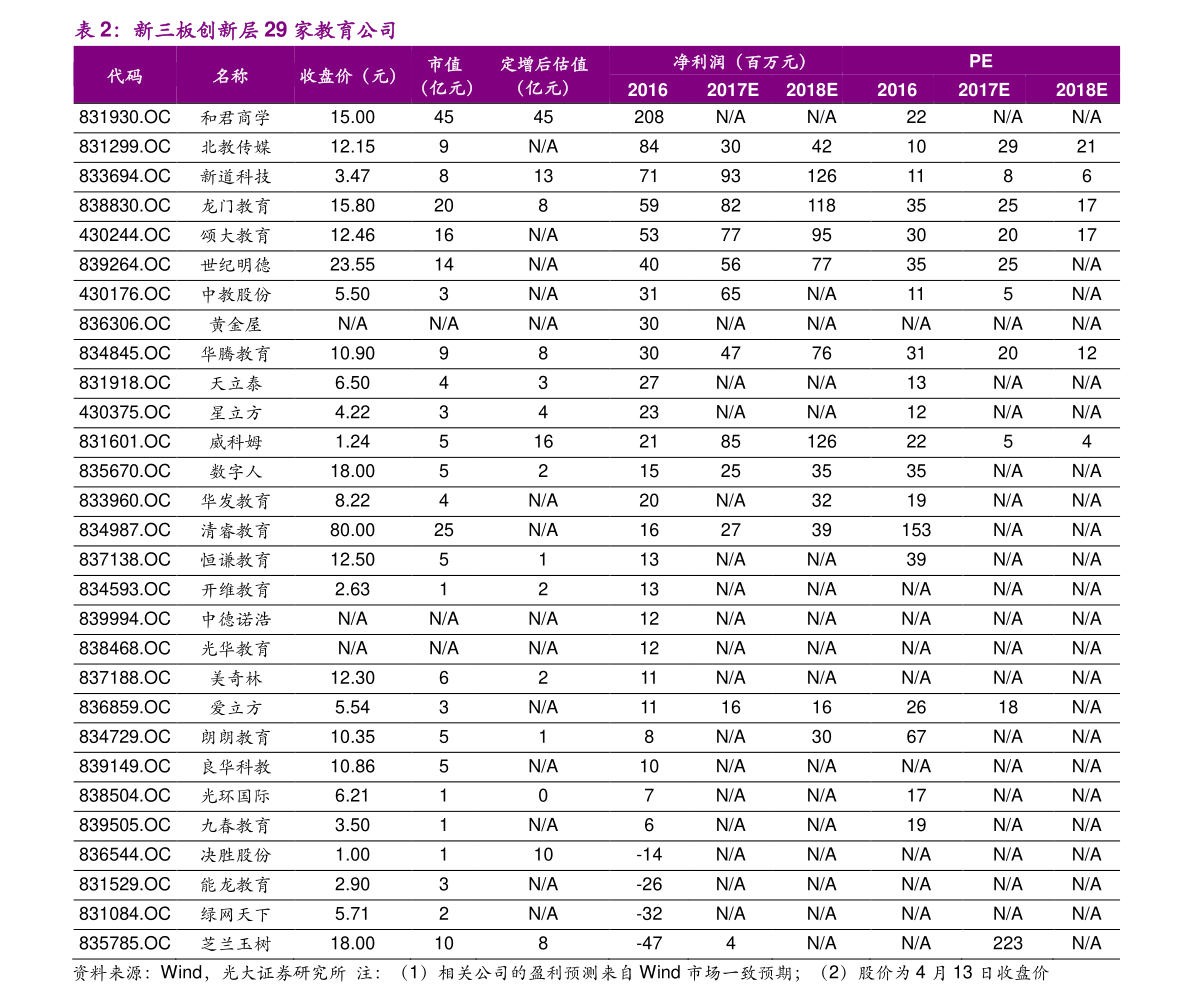
Task: Click the 净利润（百万元）group header
Action: tap(739, 62)
